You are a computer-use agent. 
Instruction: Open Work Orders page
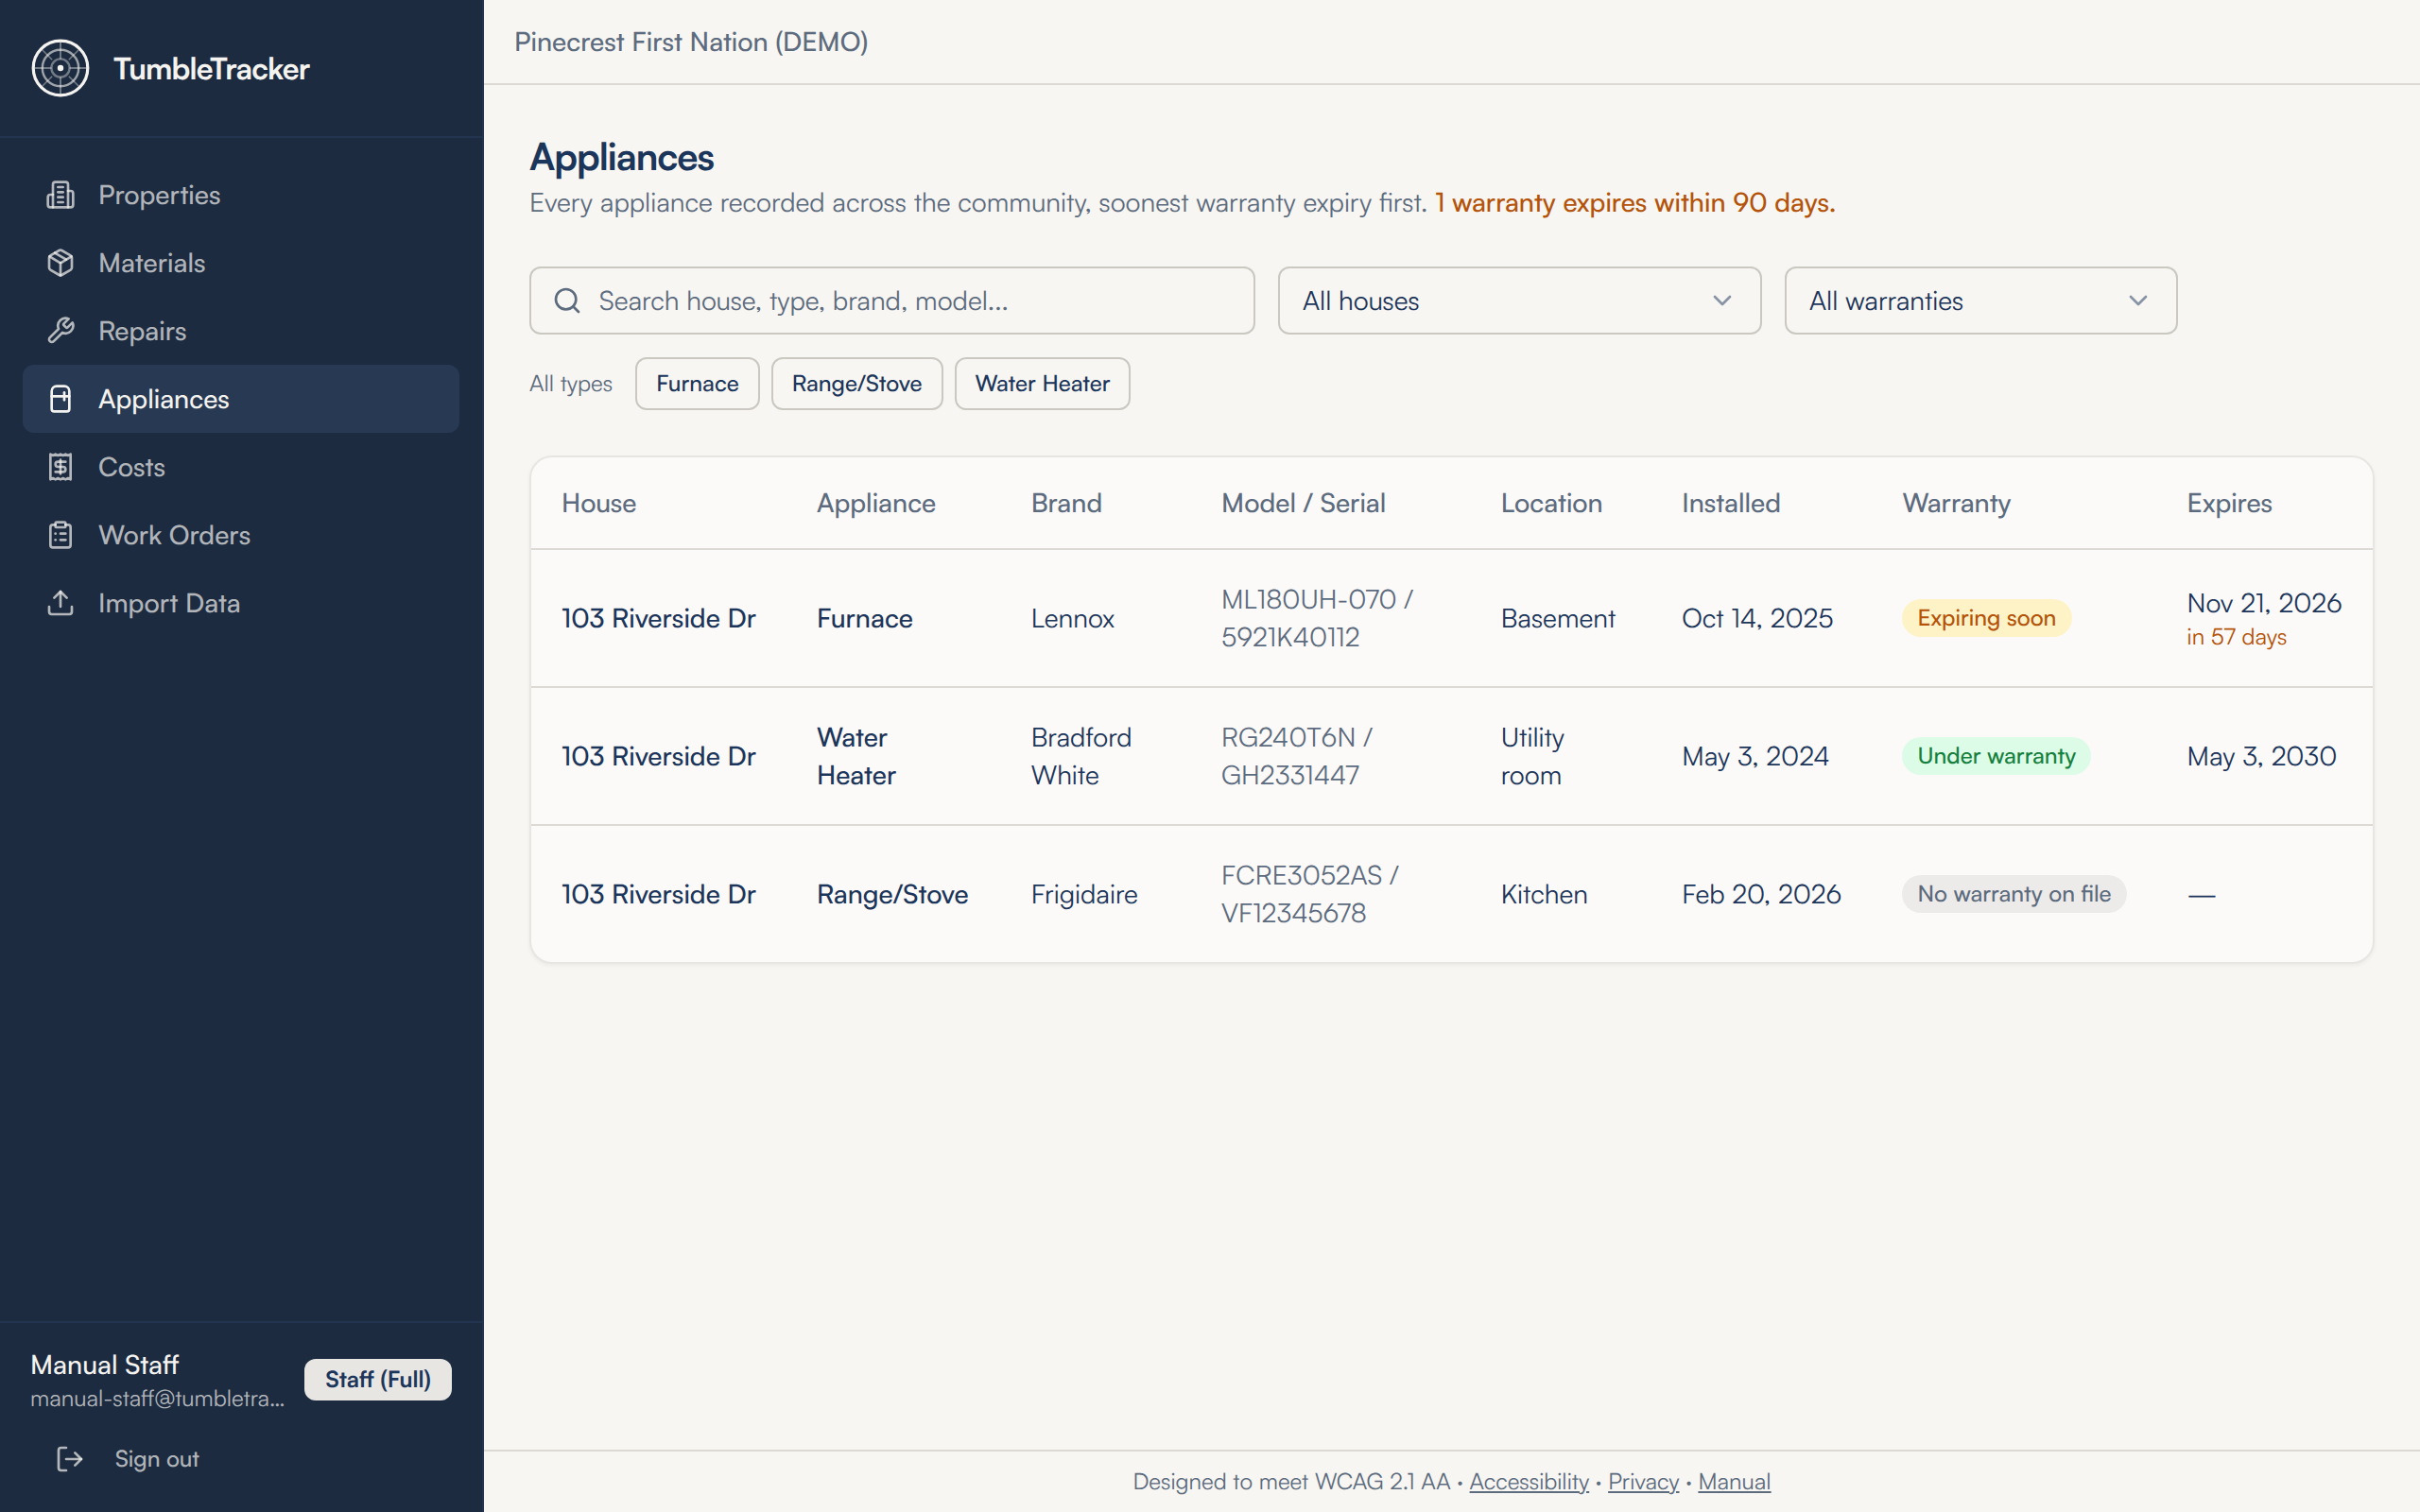click(x=241, y=535)
